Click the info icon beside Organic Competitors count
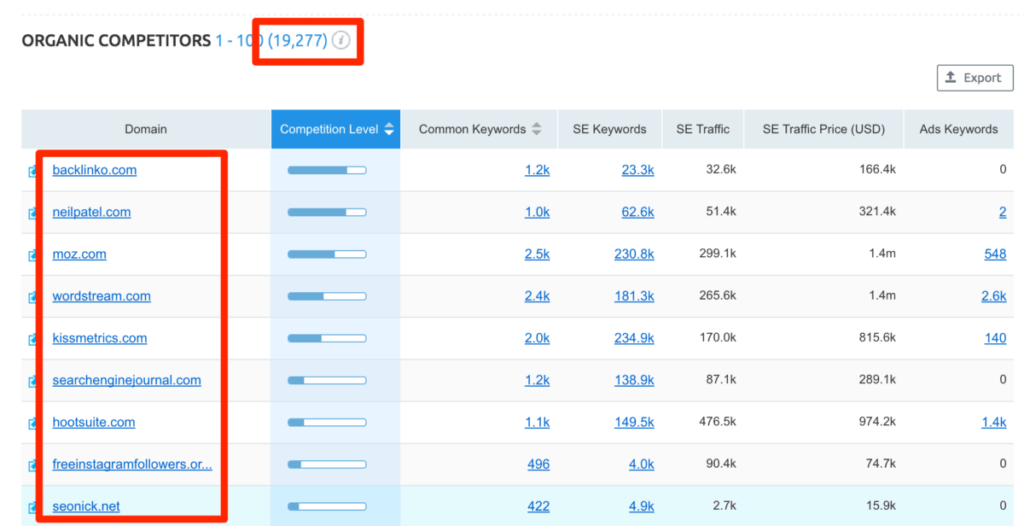This screenshot has height=526, width=1024. click(341, 40)
